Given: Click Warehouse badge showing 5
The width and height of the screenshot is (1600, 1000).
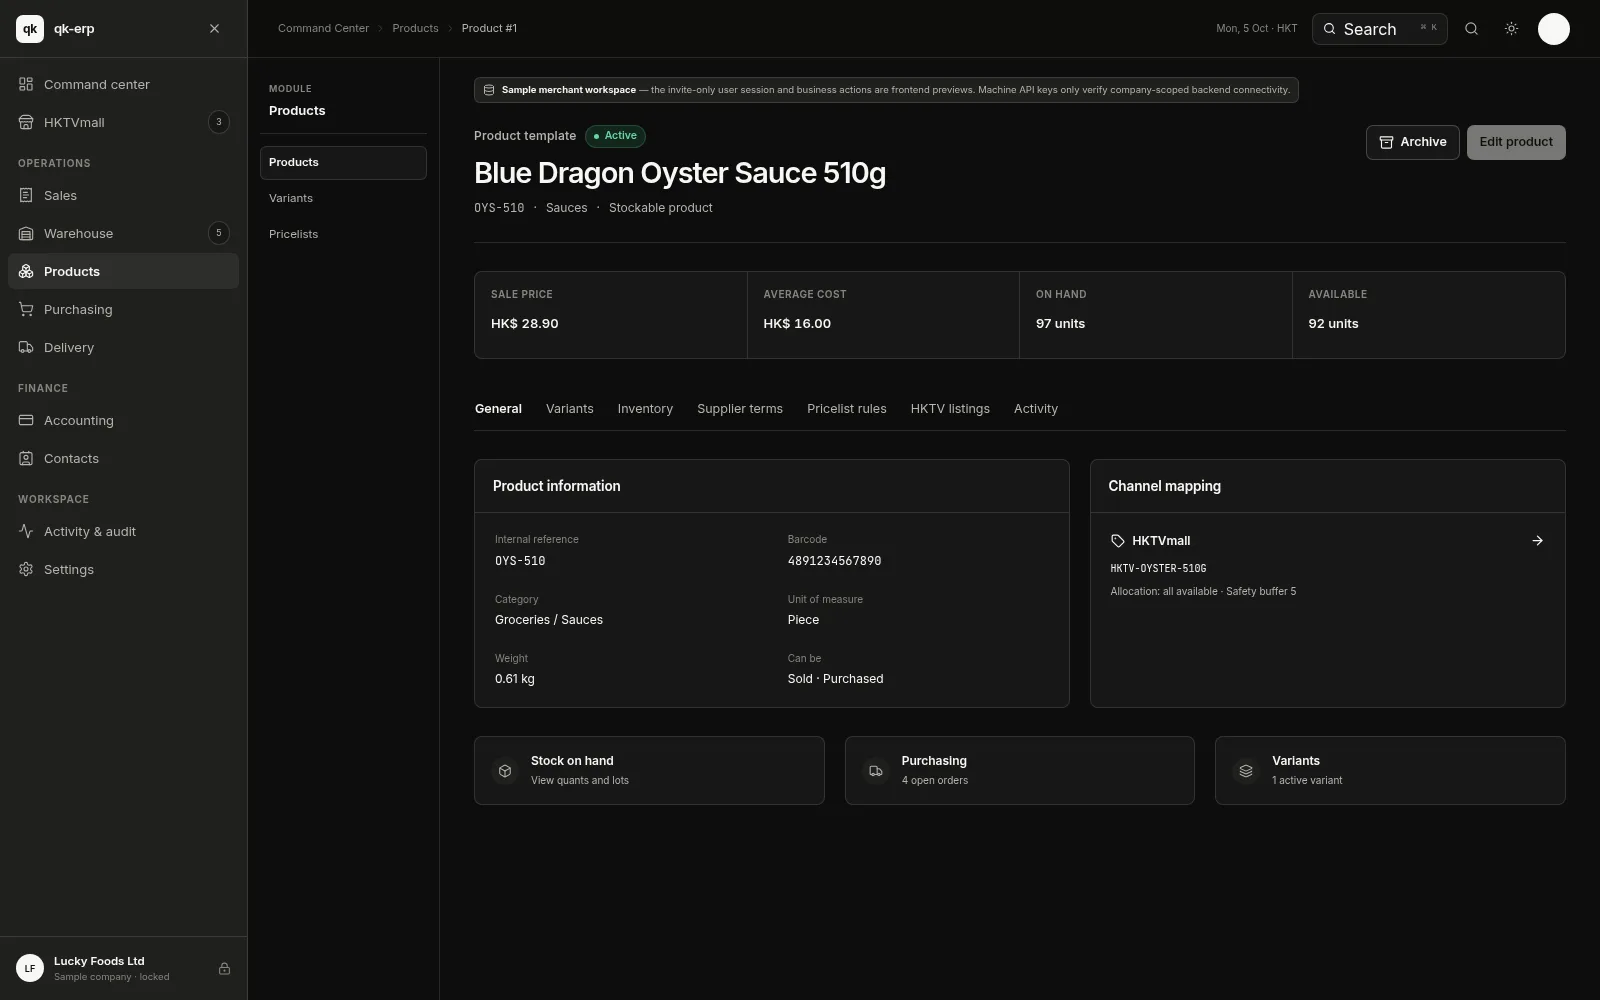Looking at the screenshot, I should coord(219,233).
